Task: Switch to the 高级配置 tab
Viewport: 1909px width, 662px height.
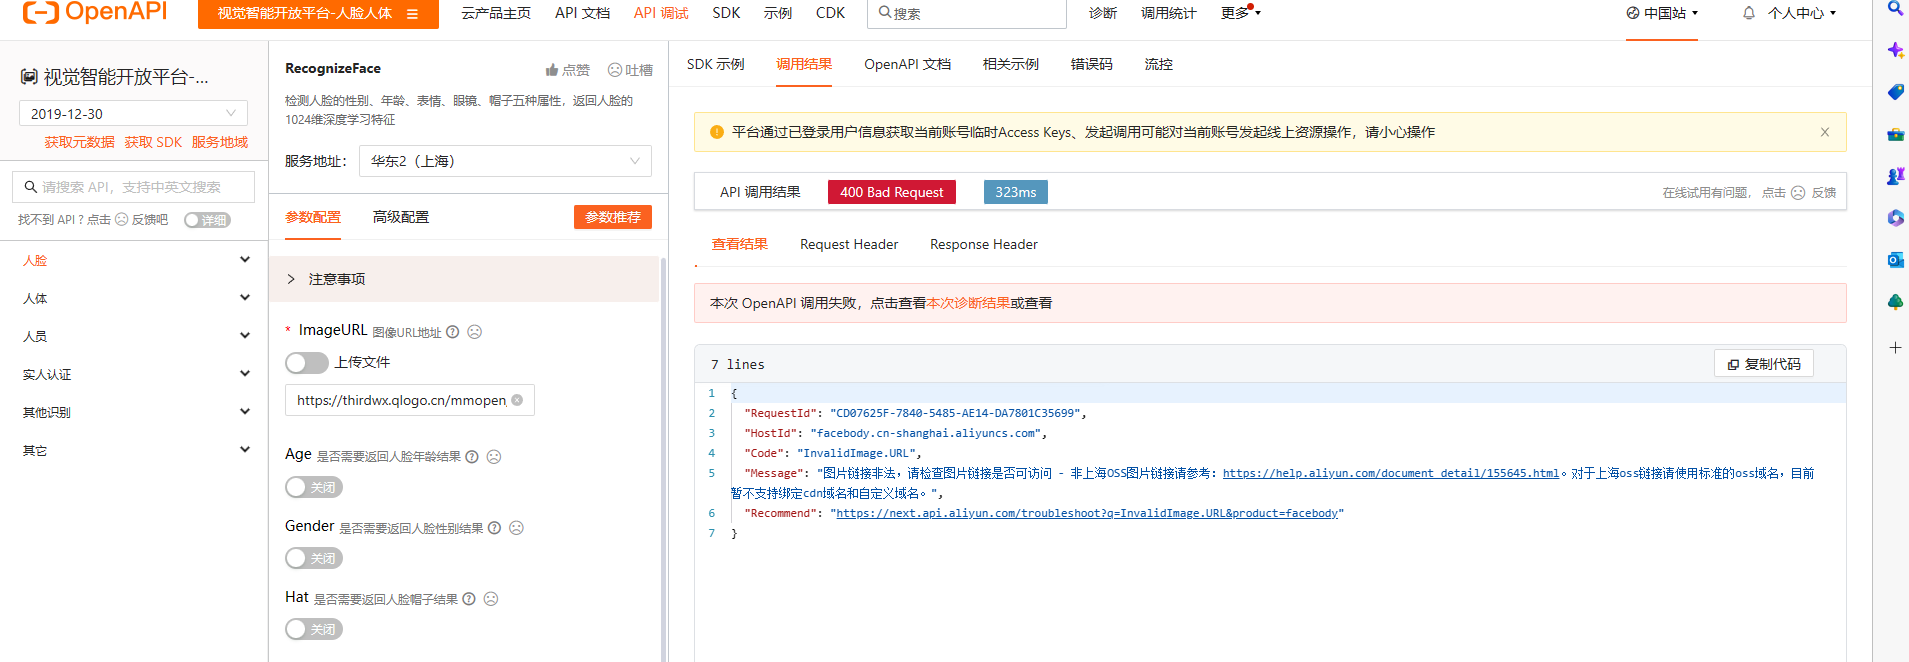Action: tap(401, 217)
